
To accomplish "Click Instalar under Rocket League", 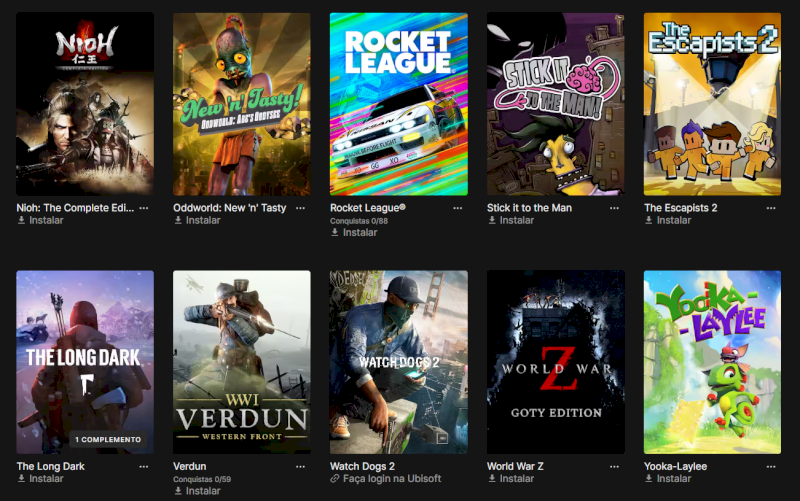I will click(354, 233).
